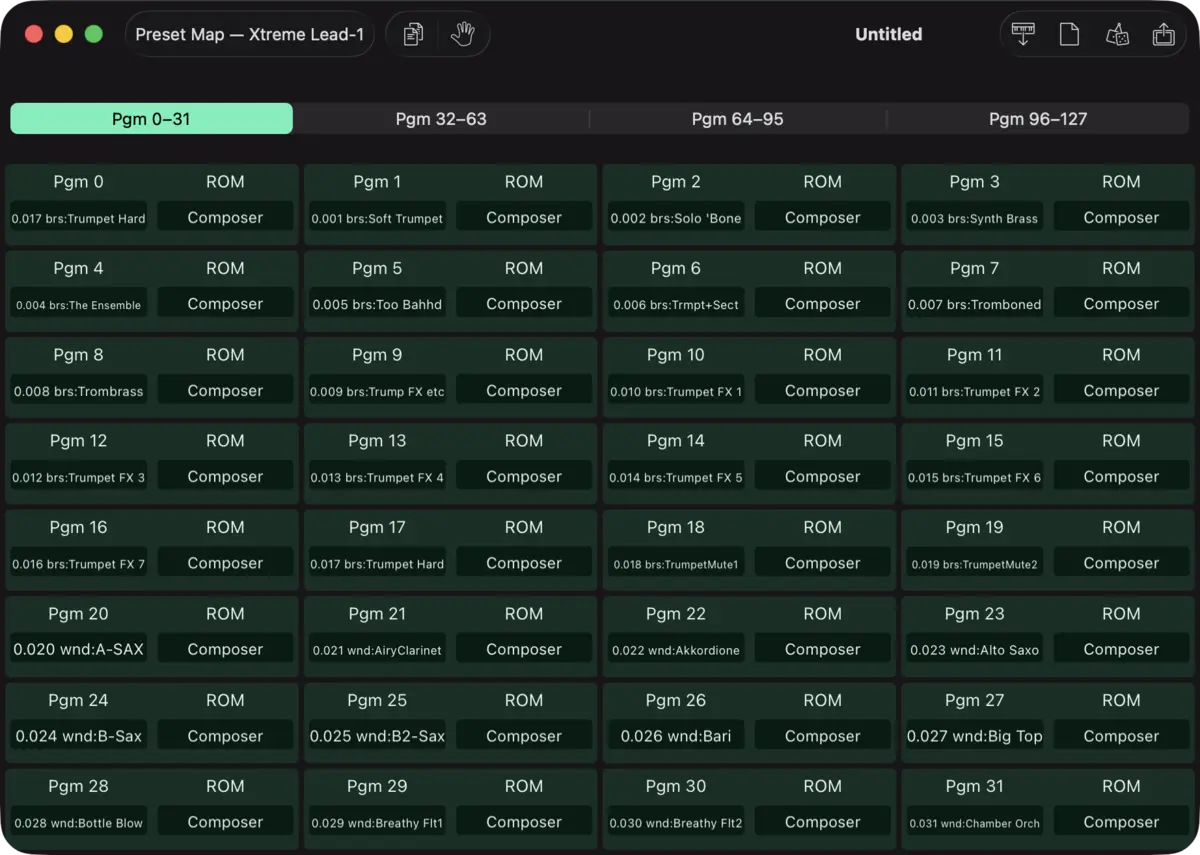1200x855 pixels.
Task: Select the hand tool icon
Action: tap(462, 34)
